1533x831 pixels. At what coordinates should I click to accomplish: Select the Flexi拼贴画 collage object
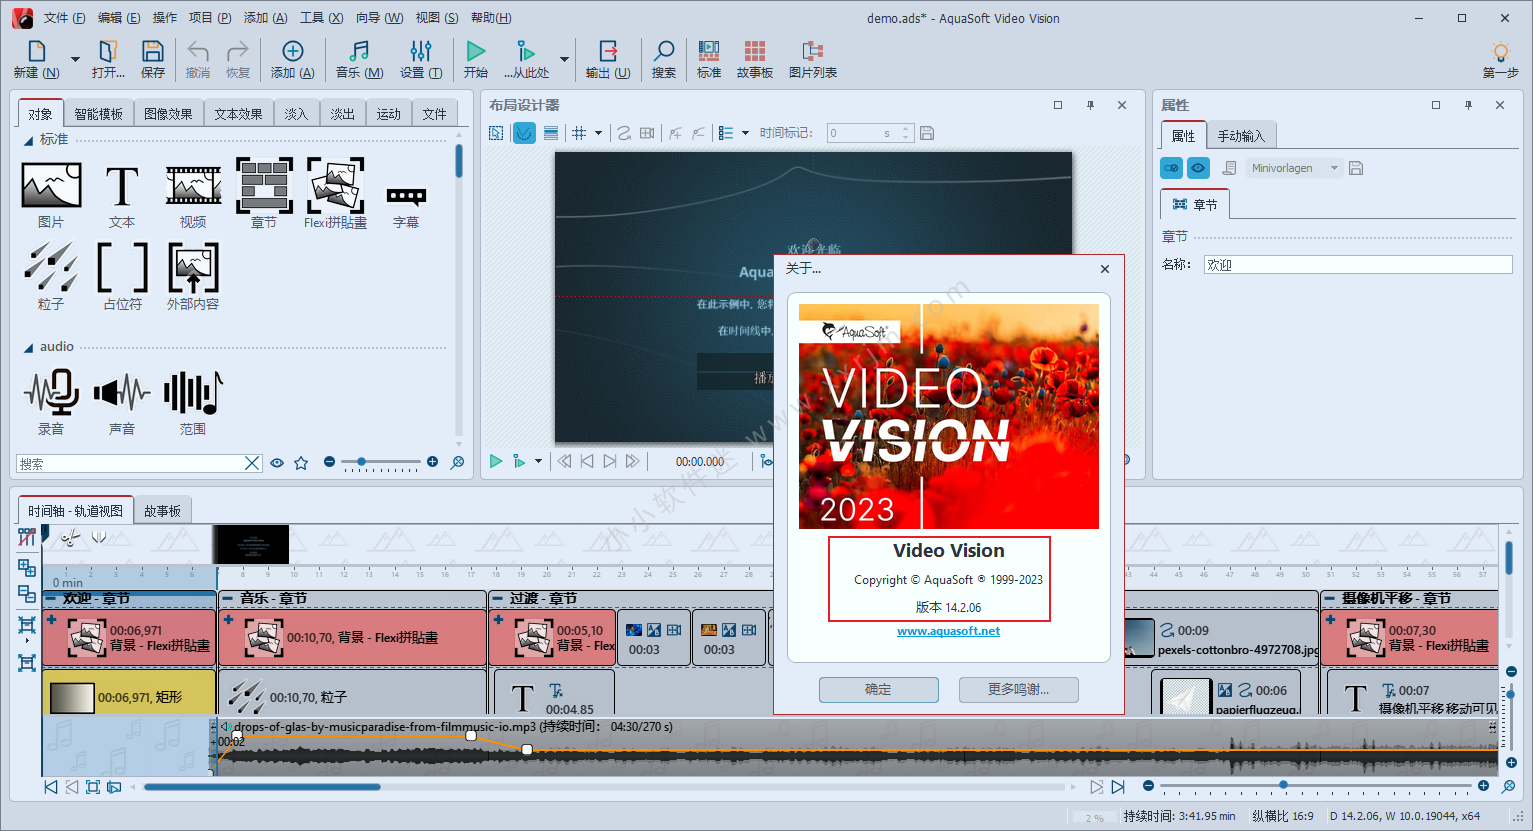[x=335, y=193]
